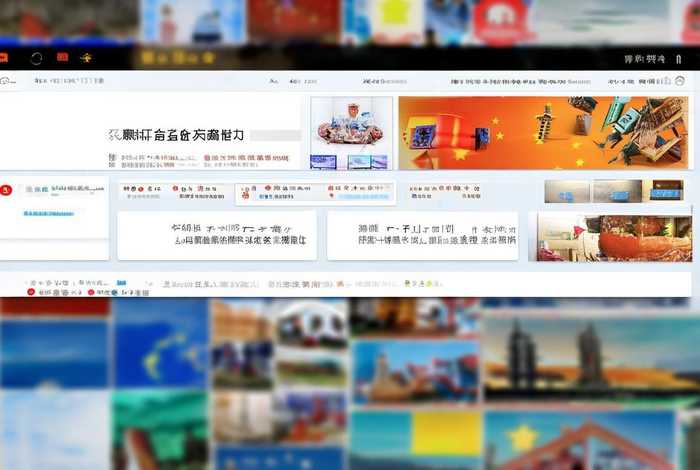Viewport: 700px width, 470px height.
Task: Click the second red circle icon in bottom strip
Action: tap(91, 292)
